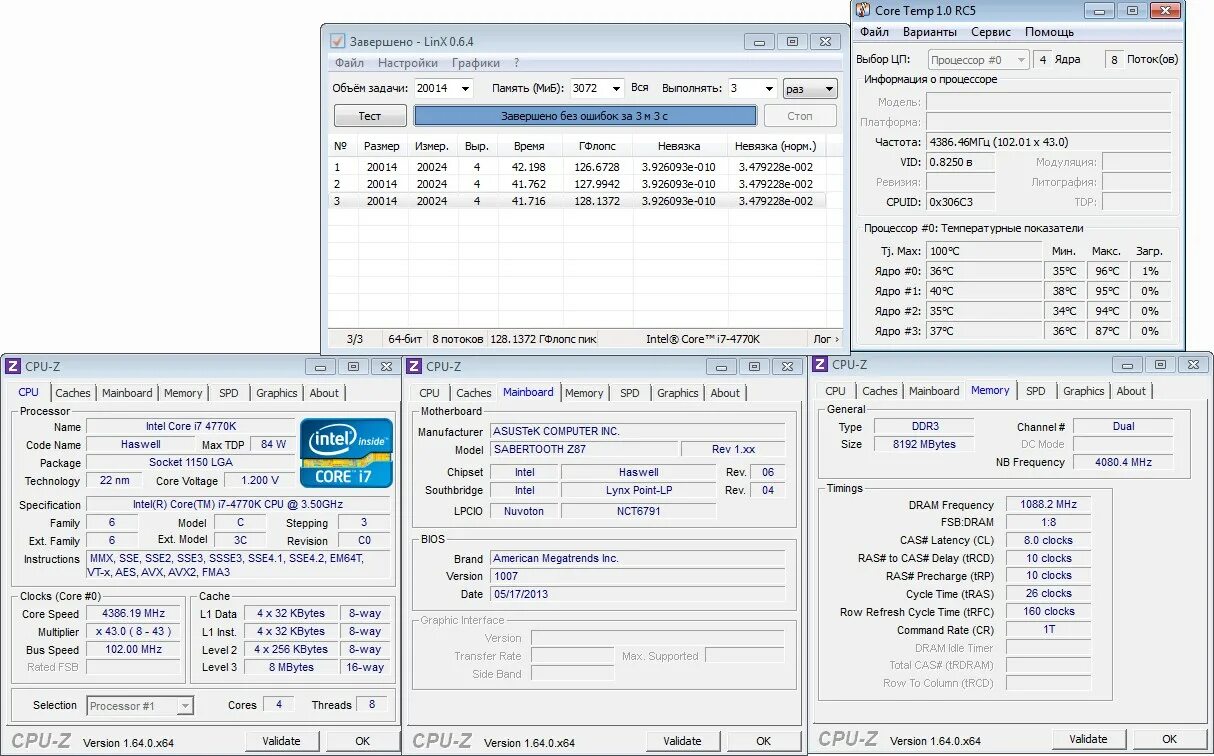The image size is (1214, 756).
Task: Switch to SPD tab in left CPU-Z
Action: [x=229, y=393]
